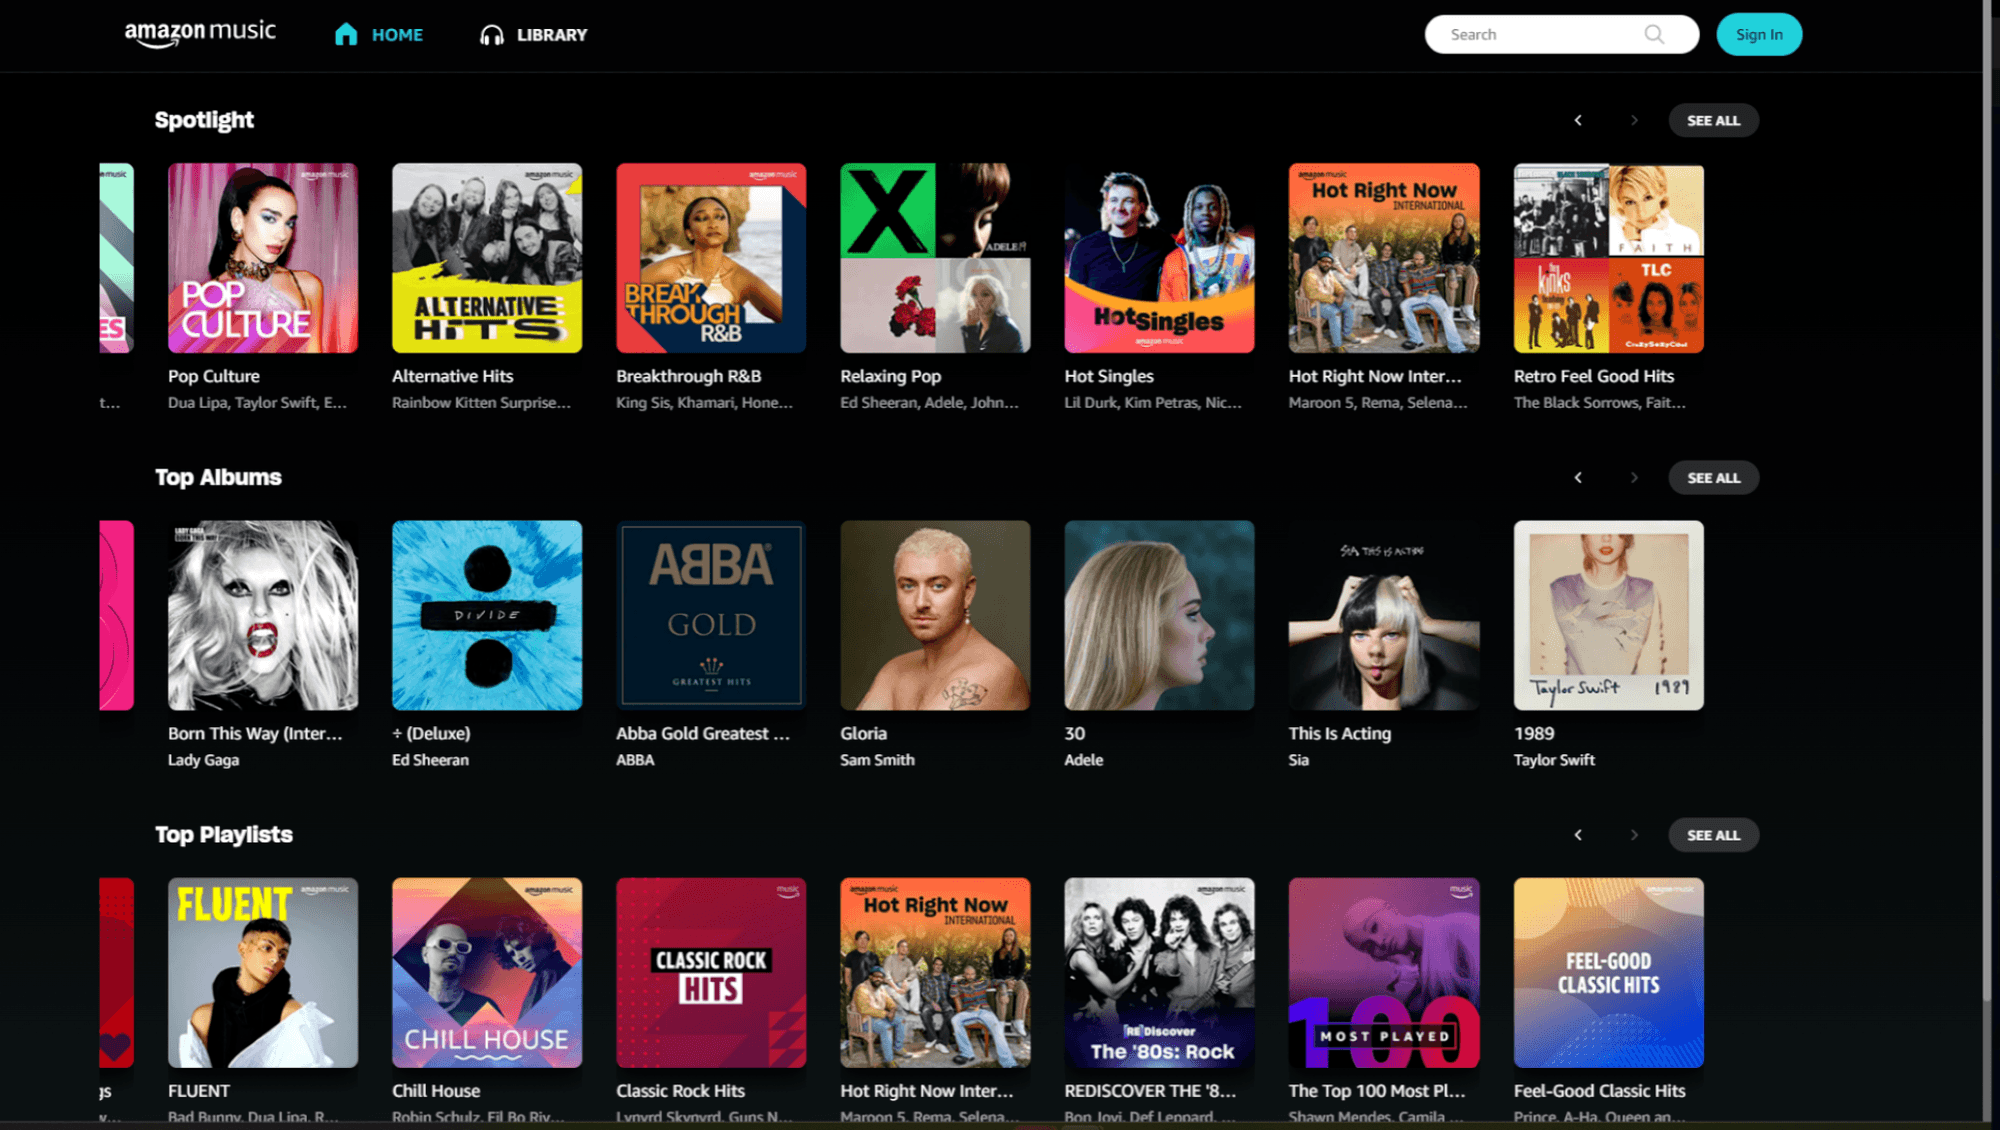The width and height of the screenshot is (2000, 1130).
Task: Click the search magnifier icon
Action: (1654, 34)
